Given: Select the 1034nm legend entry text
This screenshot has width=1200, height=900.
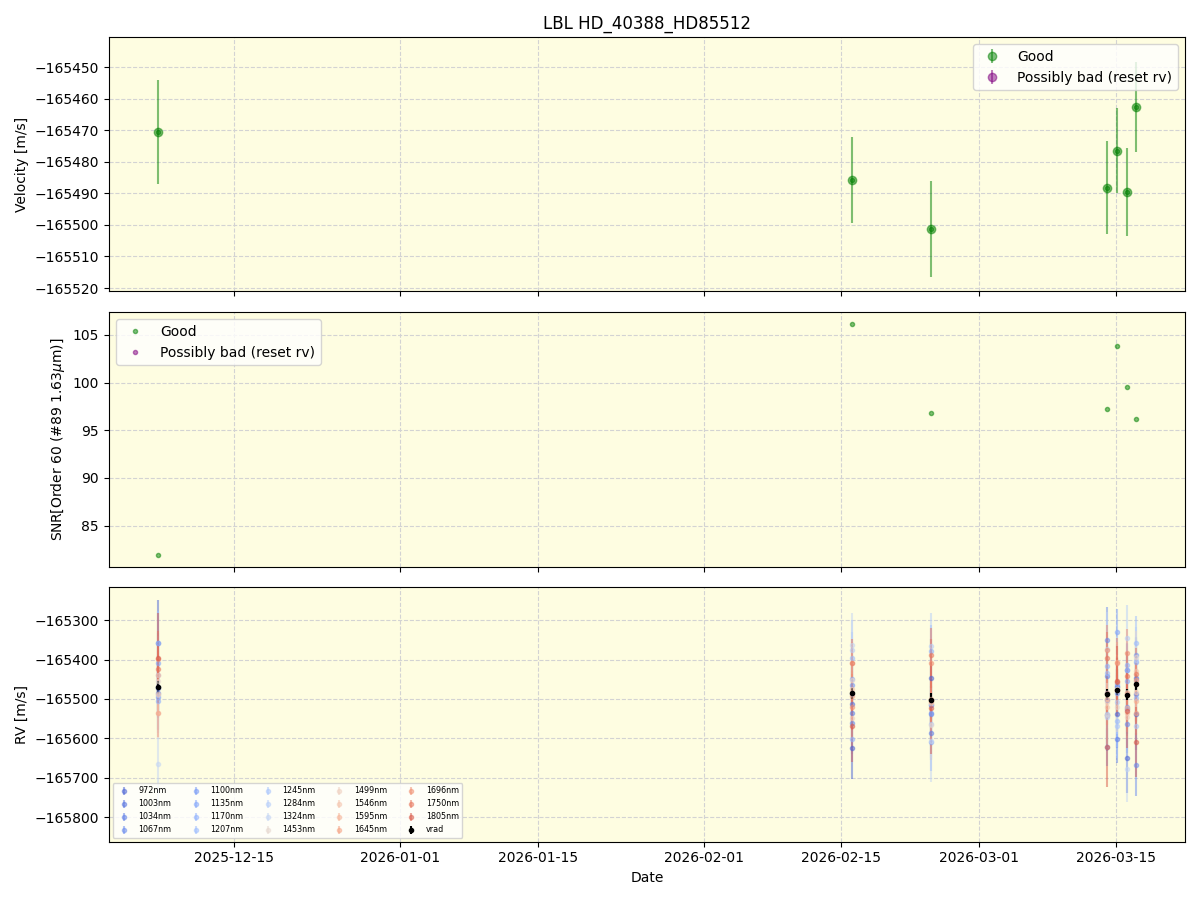Looking at the screenshot, I should (155, 816).
